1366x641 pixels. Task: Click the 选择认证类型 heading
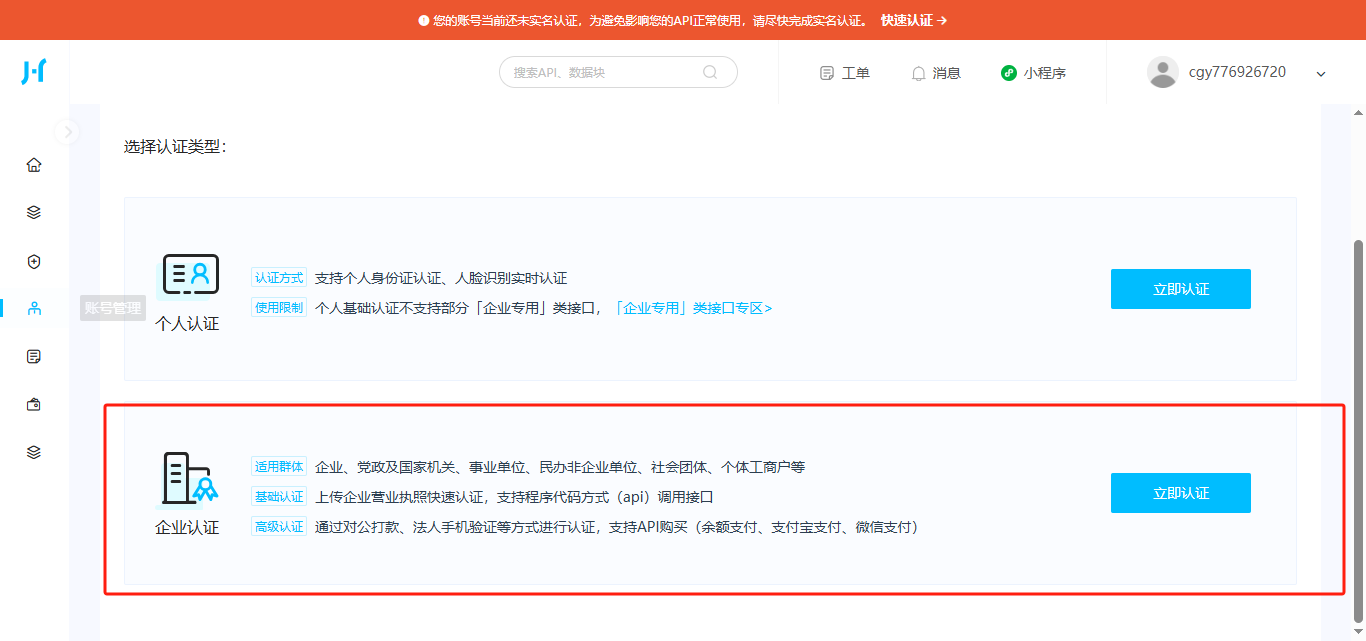tap(175, 147)
